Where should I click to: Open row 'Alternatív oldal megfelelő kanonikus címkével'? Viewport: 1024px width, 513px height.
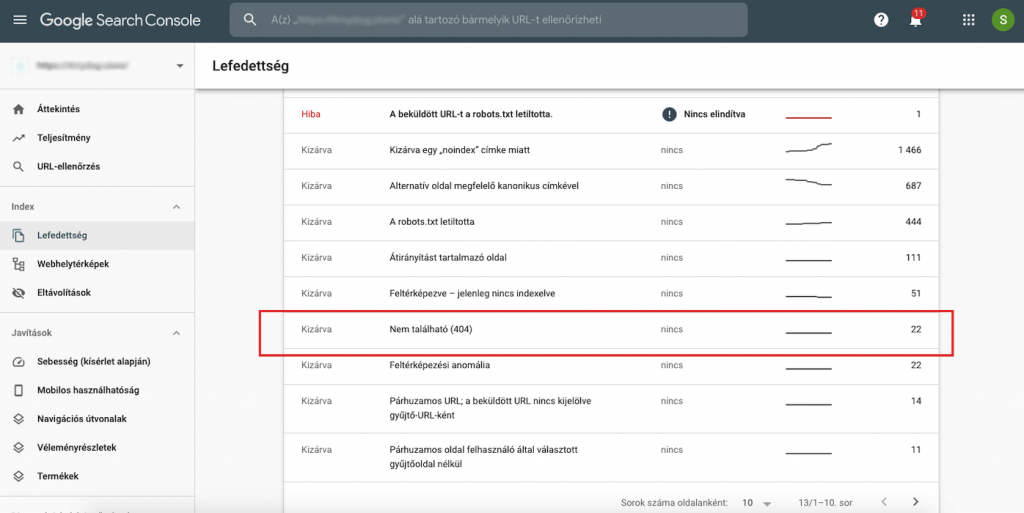(611, 186)
